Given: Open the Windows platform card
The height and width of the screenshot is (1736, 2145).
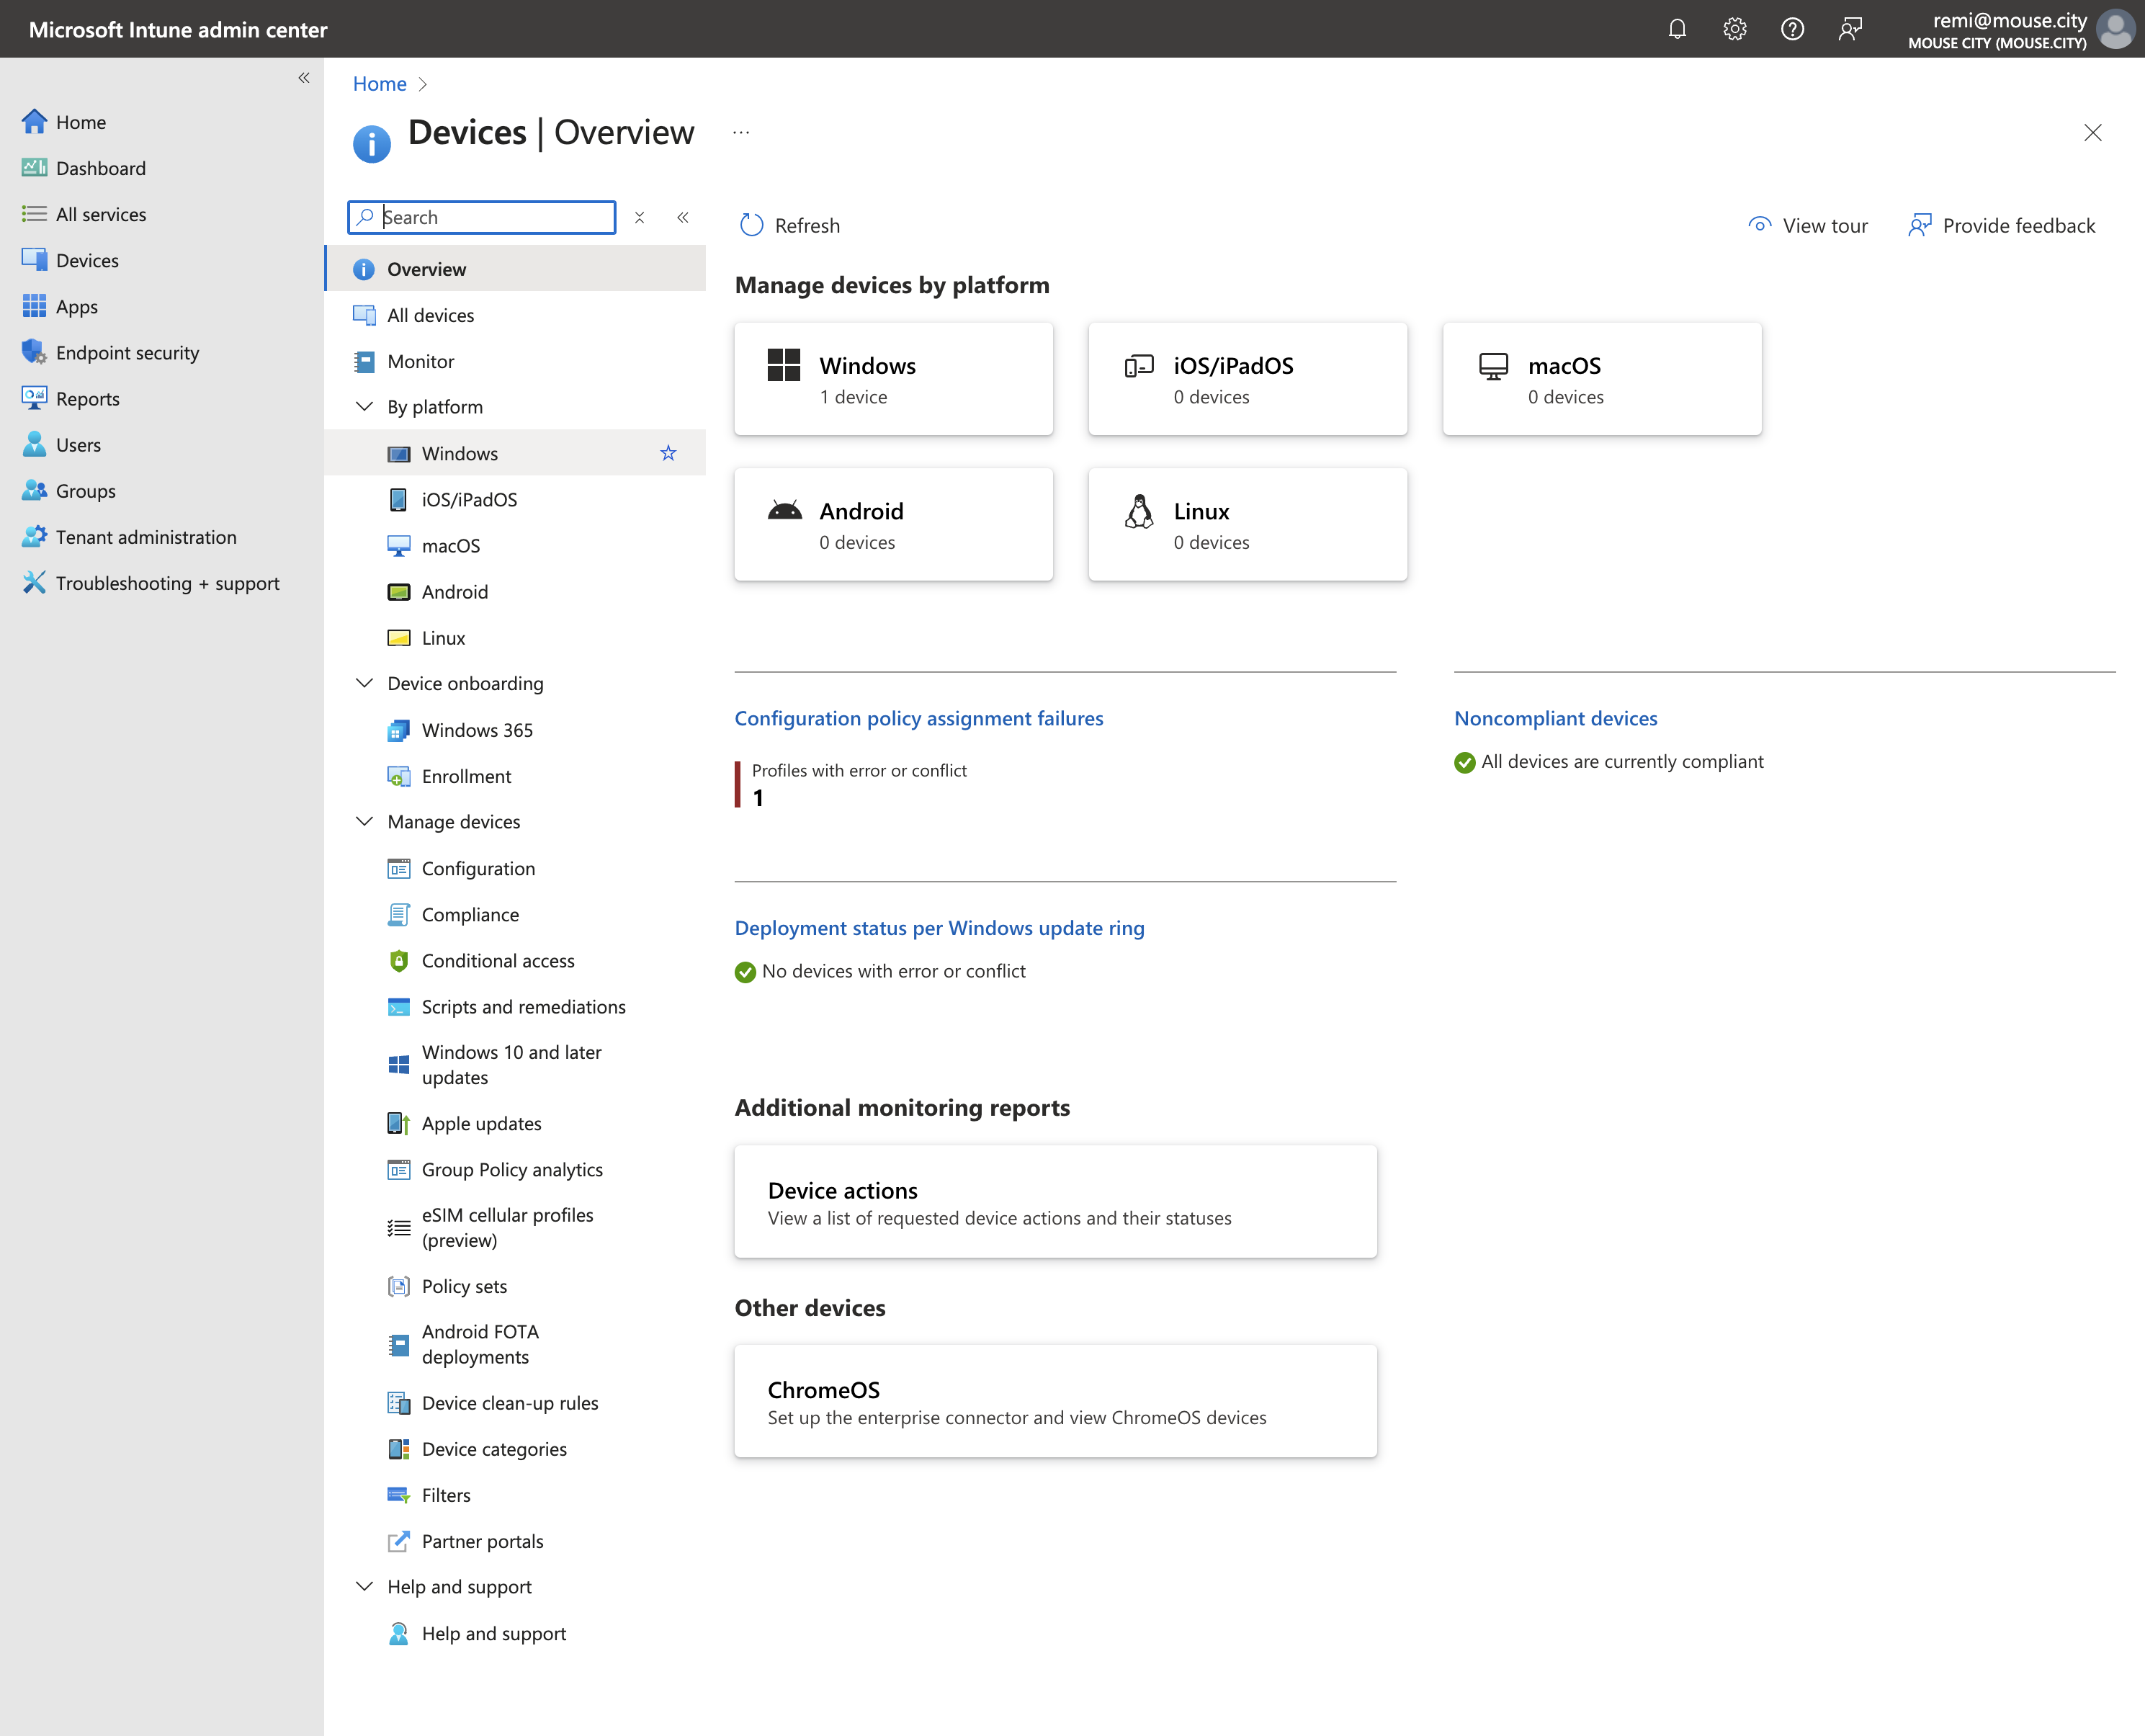Looking at the screenshot, I should [x=893, y=379].
